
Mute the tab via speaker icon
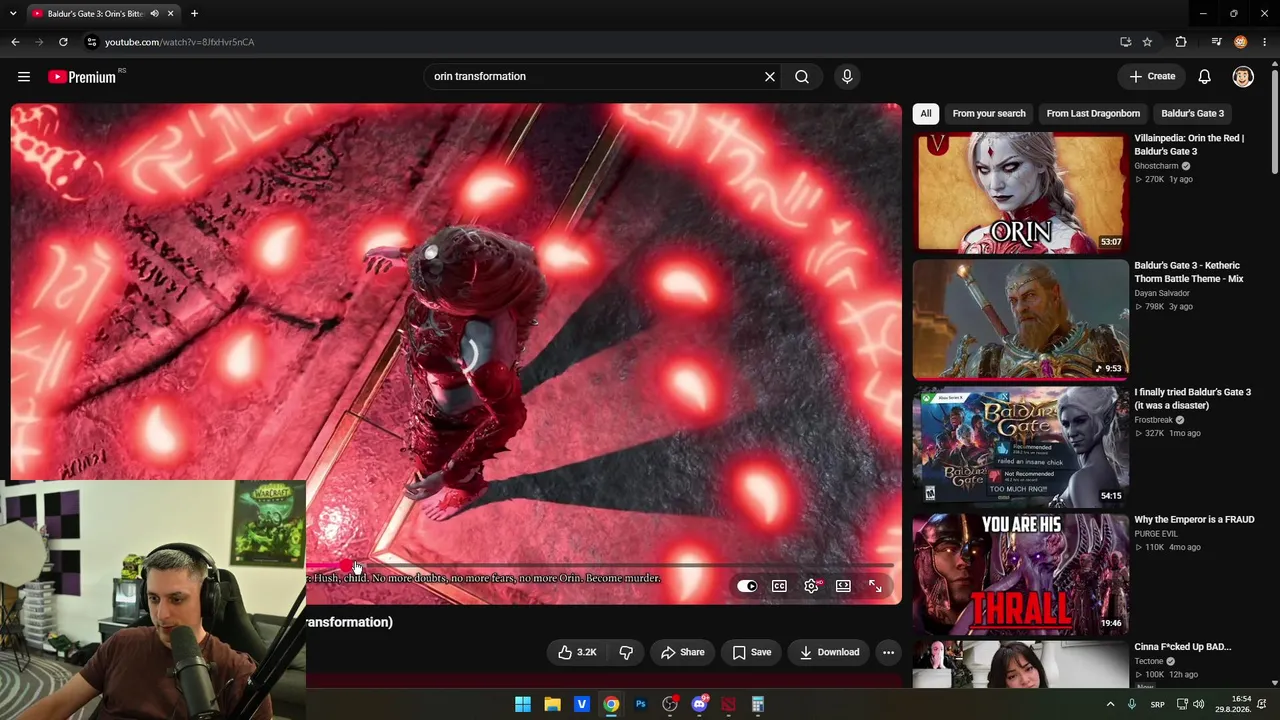[x=154, y=14]
